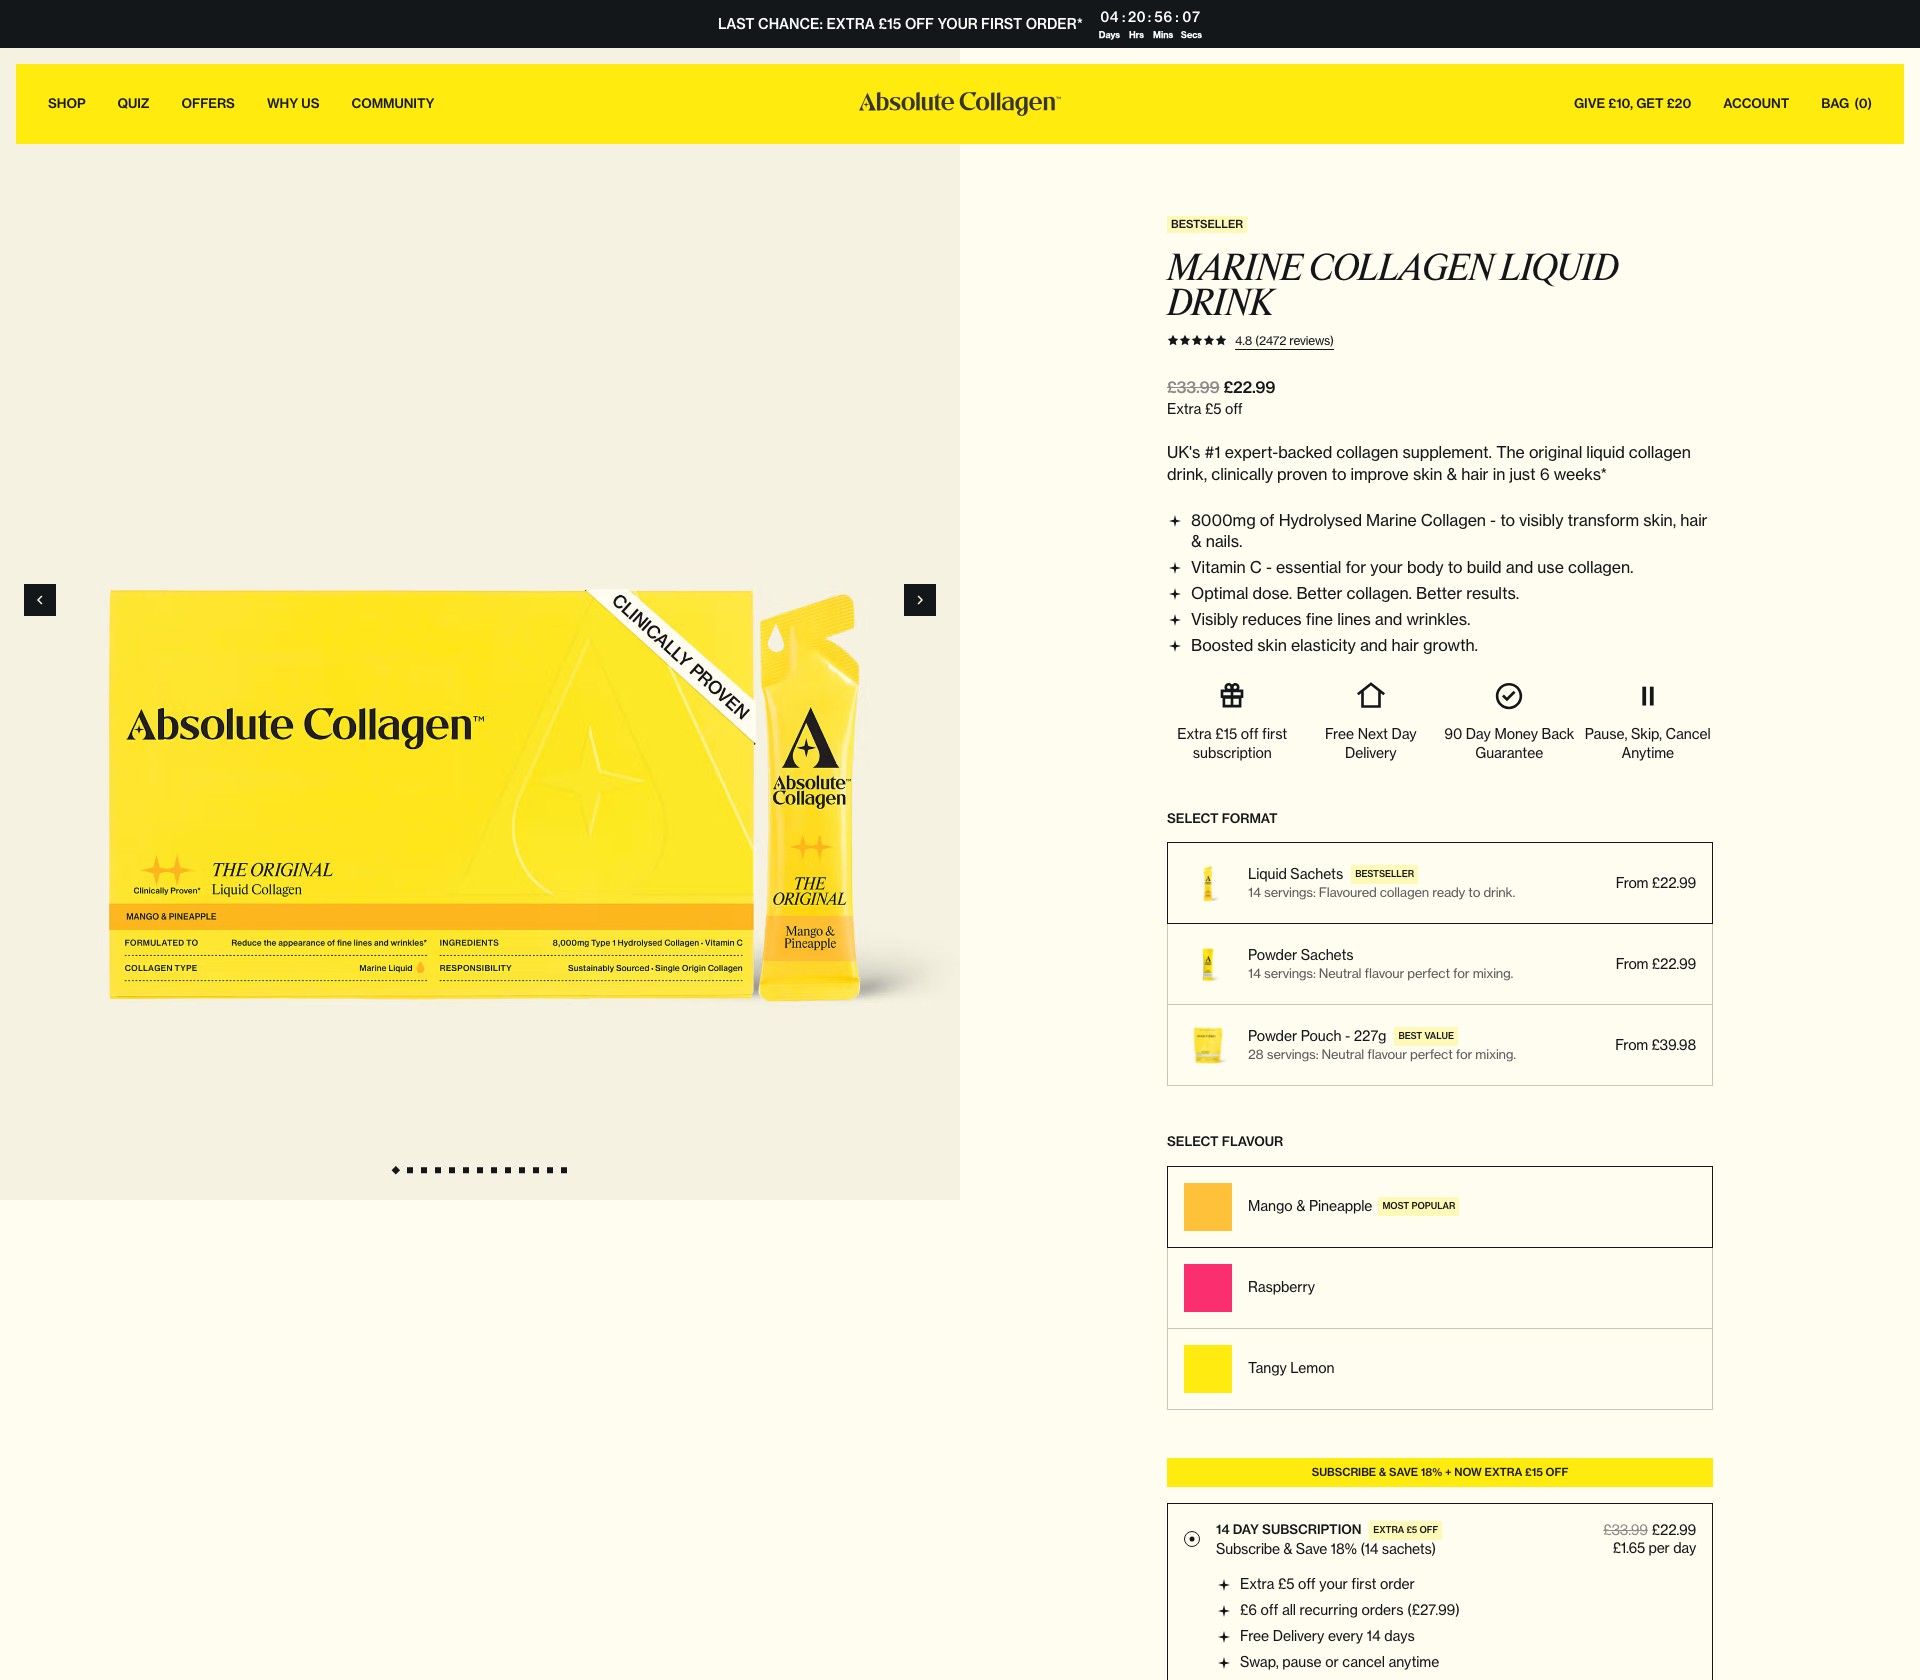The width and height of the screenshot is (1920, 1680).
Task: Select the 14 Day Subscription radio button
Action: pyautogui.click(x=1192, y=1539)
